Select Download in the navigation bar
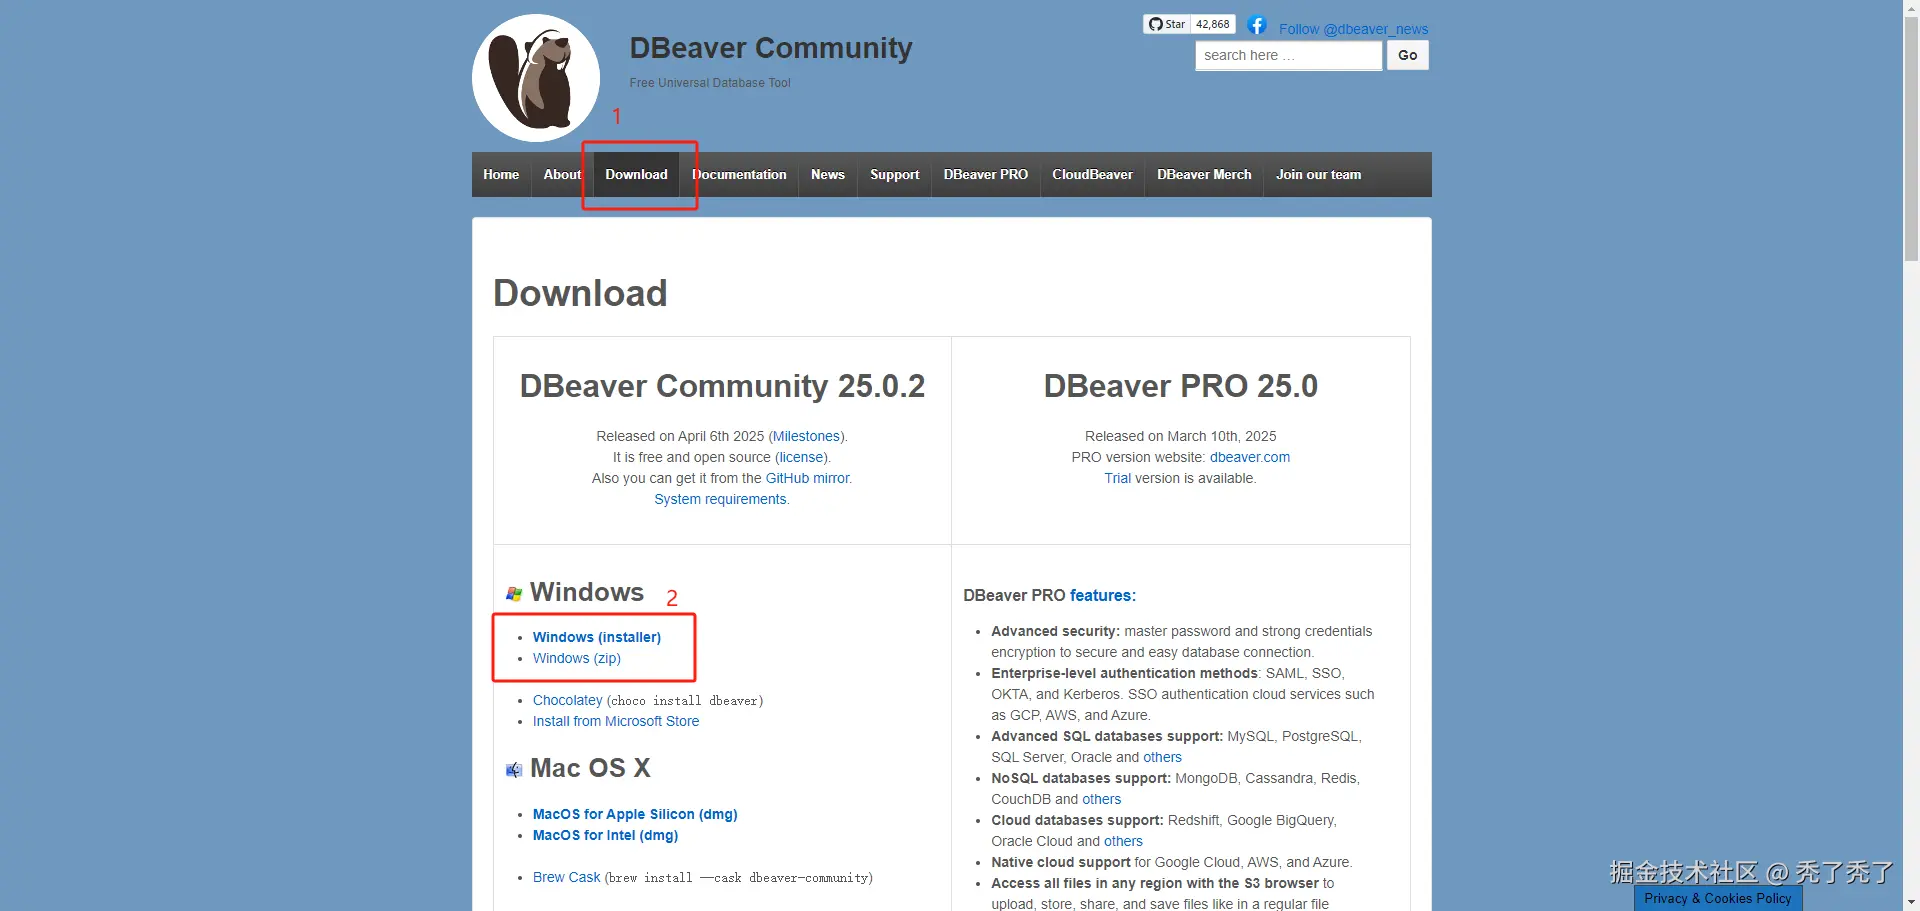The image size is (1920, 911). point(636,174)
